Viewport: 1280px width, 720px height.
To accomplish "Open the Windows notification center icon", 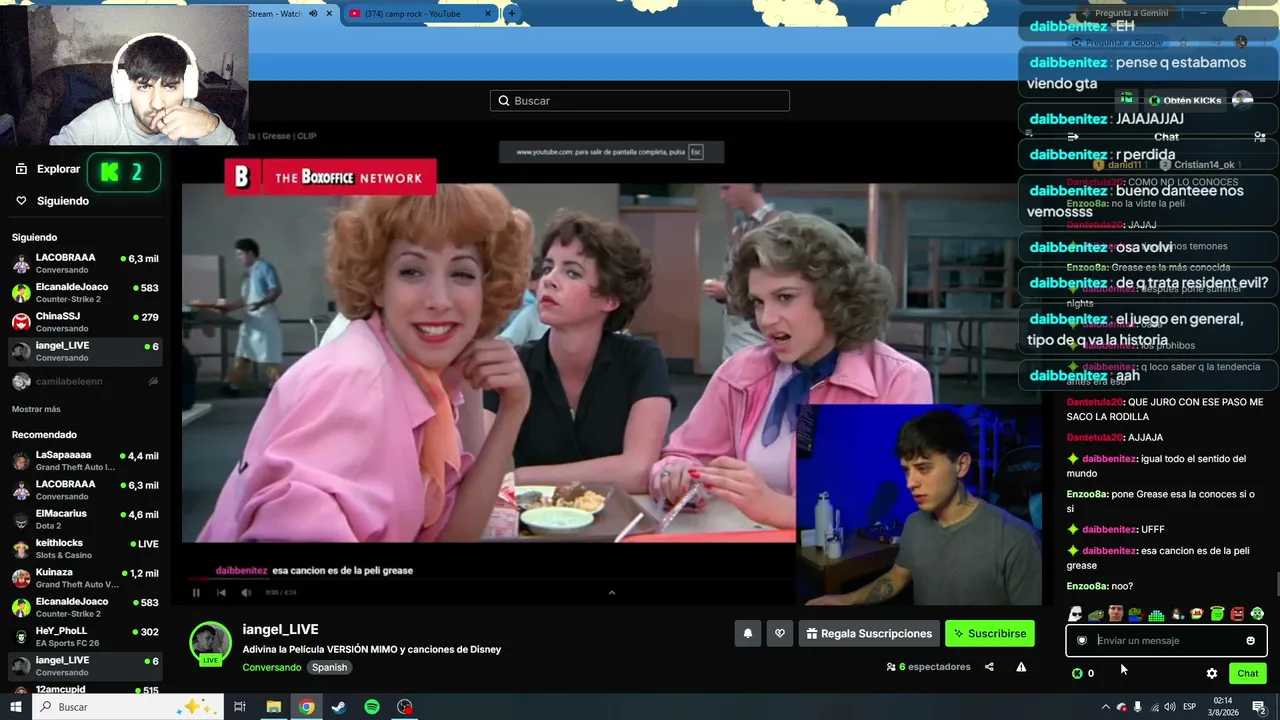I will tap(1259, 707).
